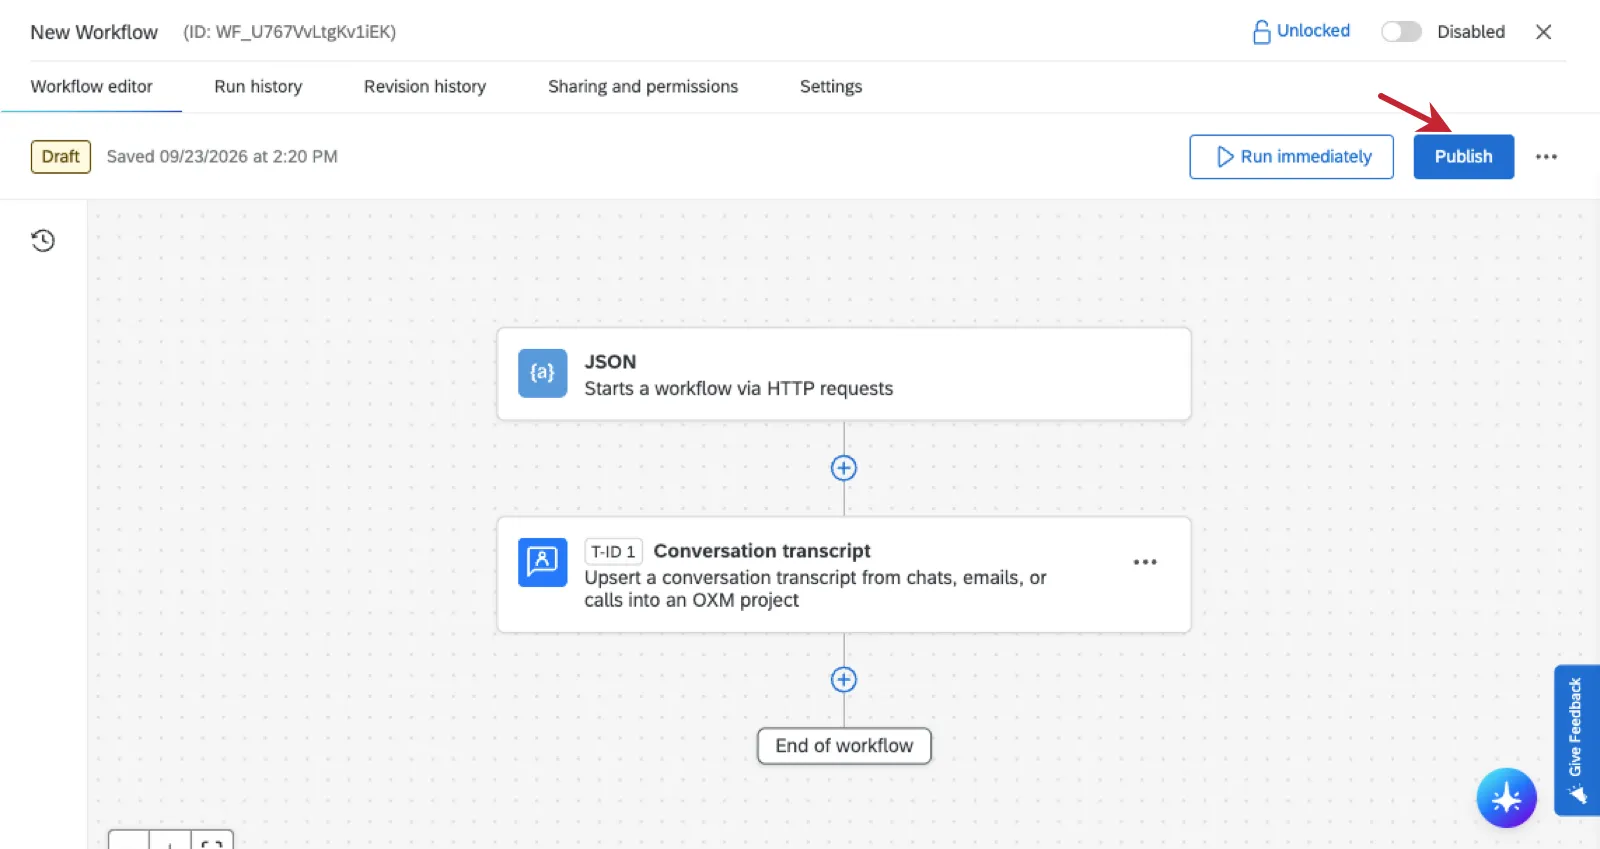This screenshot has width=1600, height=849.
Task: Open the JSON trigger card
Action: (x=844, y=374)
